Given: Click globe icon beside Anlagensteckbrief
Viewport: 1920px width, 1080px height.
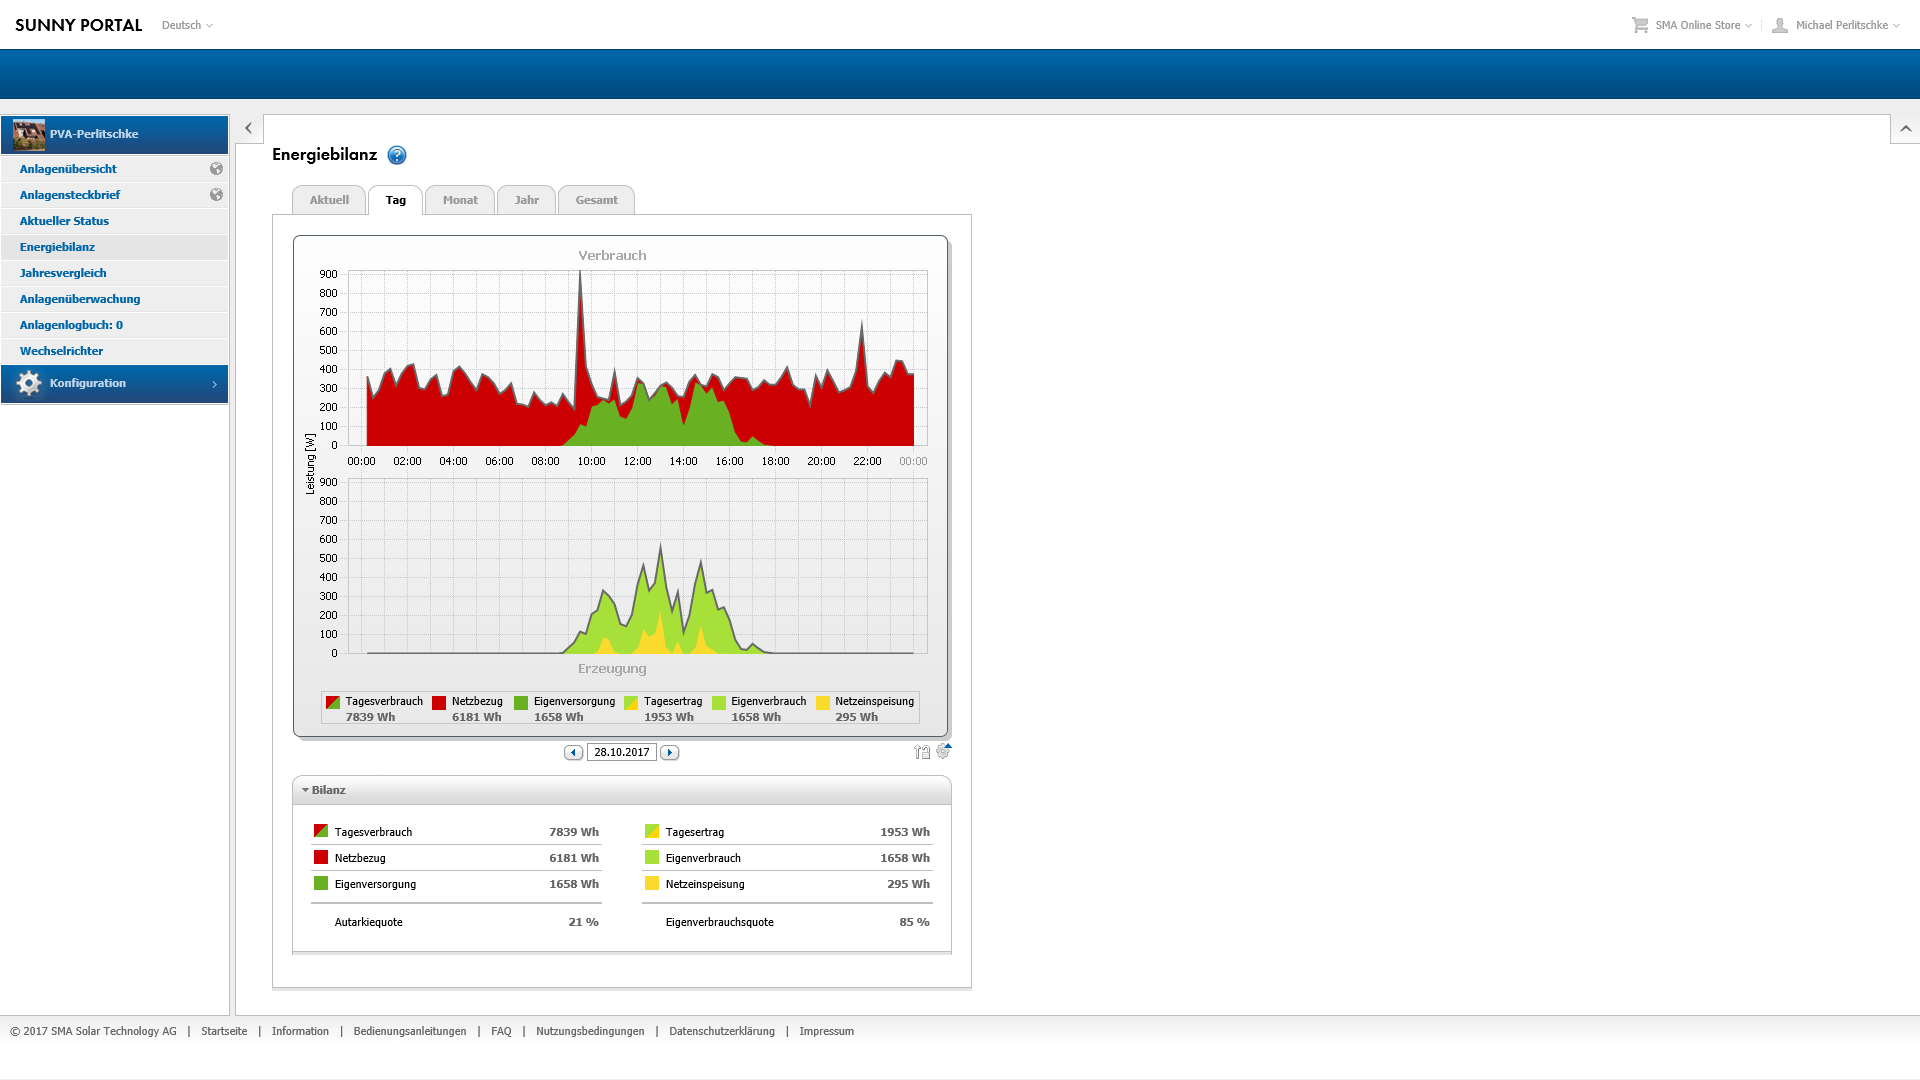Looking at the screenshot, I should [x=216, y=195].
